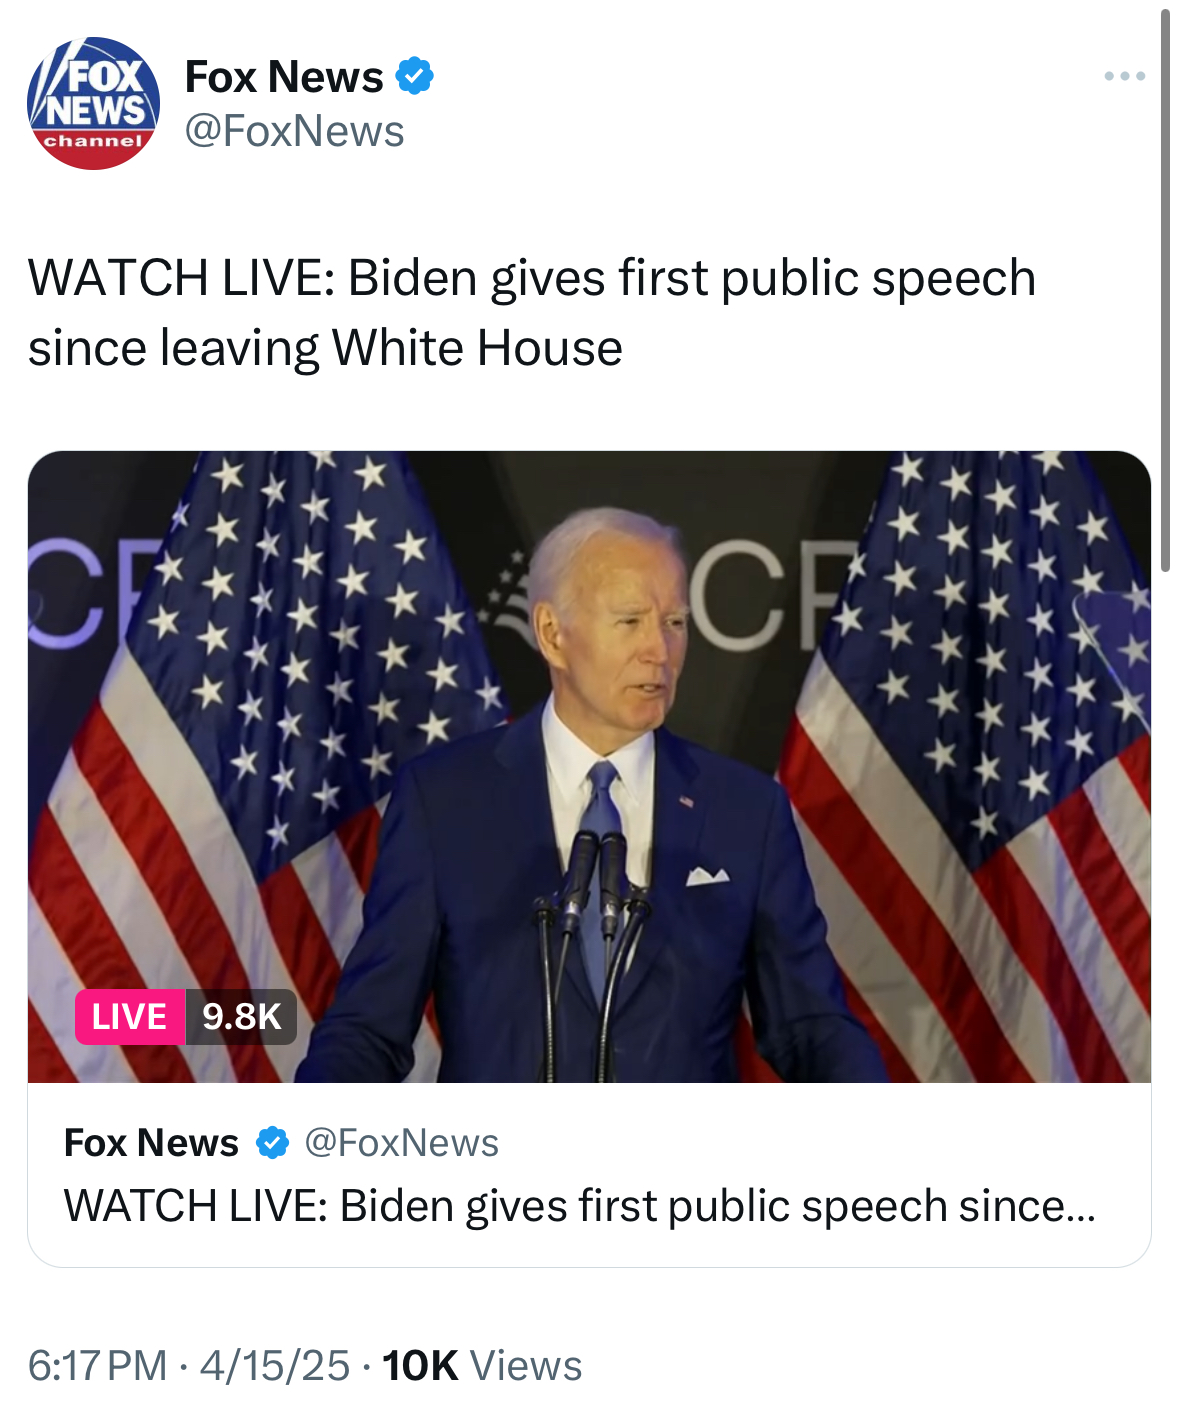1179x1421 pixels.
Task: Open the WATCH LIVE tweet text
Action: click(x=531, y=312)
